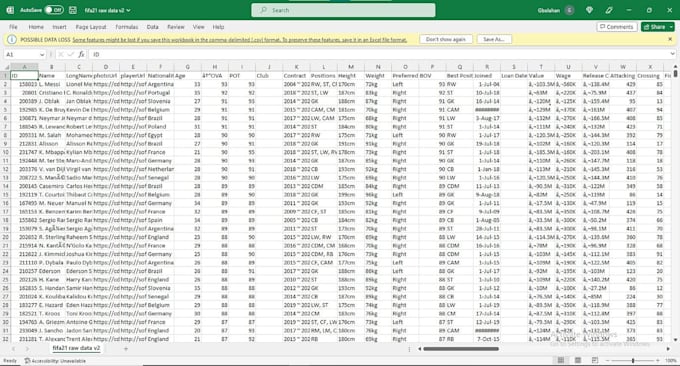Select the fifa21 raw data v2 sheet tab

tap(76, 348)
